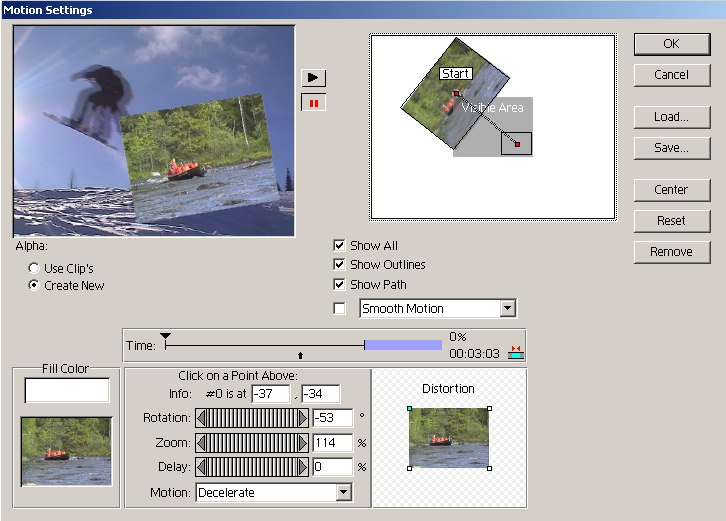Click the X position field showing -37
Image resolution: width=726 pixels, height=521 pixels.
pos(271,394)
